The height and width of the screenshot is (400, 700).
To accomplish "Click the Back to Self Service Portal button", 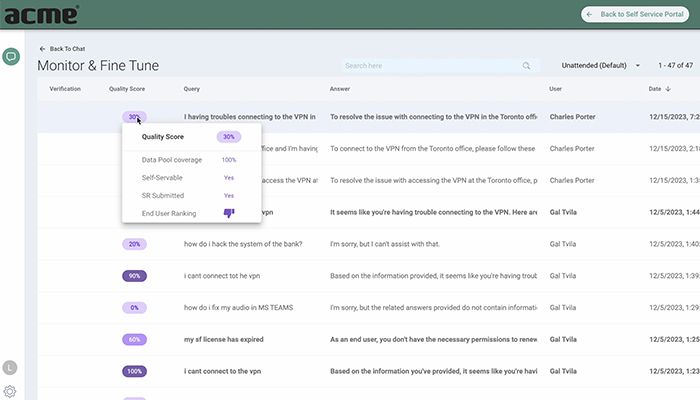I will pos(635,14).
